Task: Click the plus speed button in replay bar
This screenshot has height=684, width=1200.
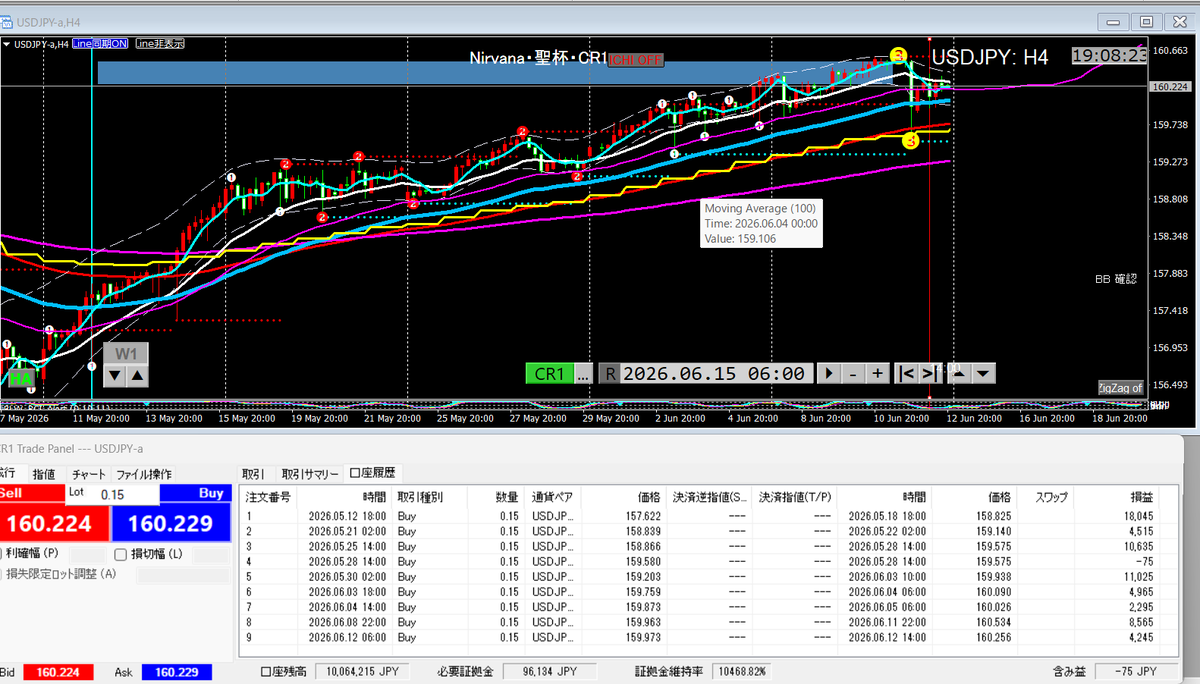Action: coord(877,373)
